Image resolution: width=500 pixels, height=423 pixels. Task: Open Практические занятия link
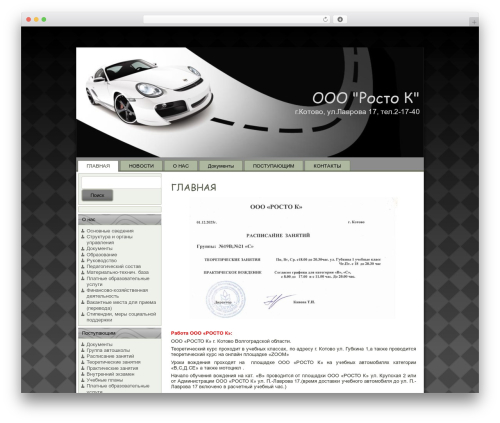tap(112, 368)
